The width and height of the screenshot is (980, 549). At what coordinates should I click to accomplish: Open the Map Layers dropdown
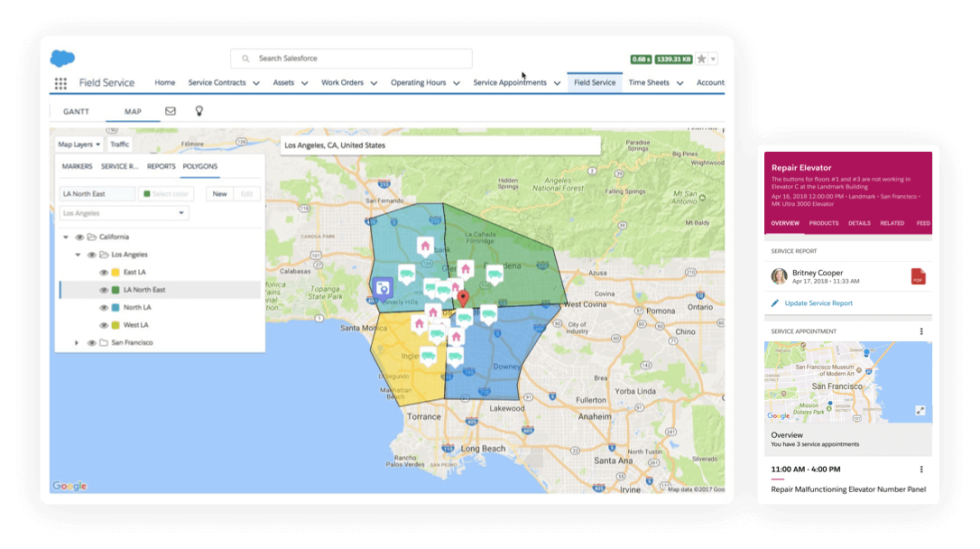coord(79,144)
